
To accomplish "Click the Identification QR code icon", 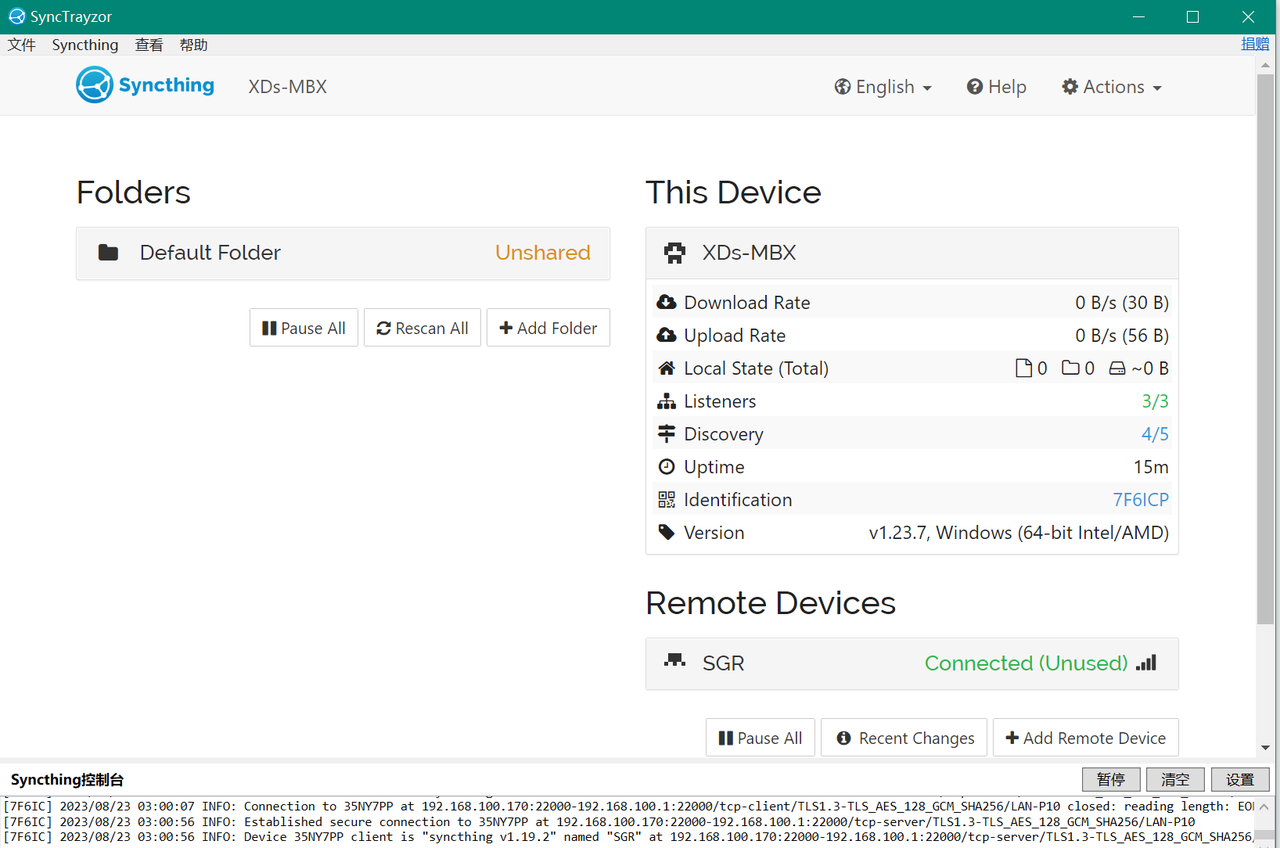I will pyautogui.click(x=666, y=500).
